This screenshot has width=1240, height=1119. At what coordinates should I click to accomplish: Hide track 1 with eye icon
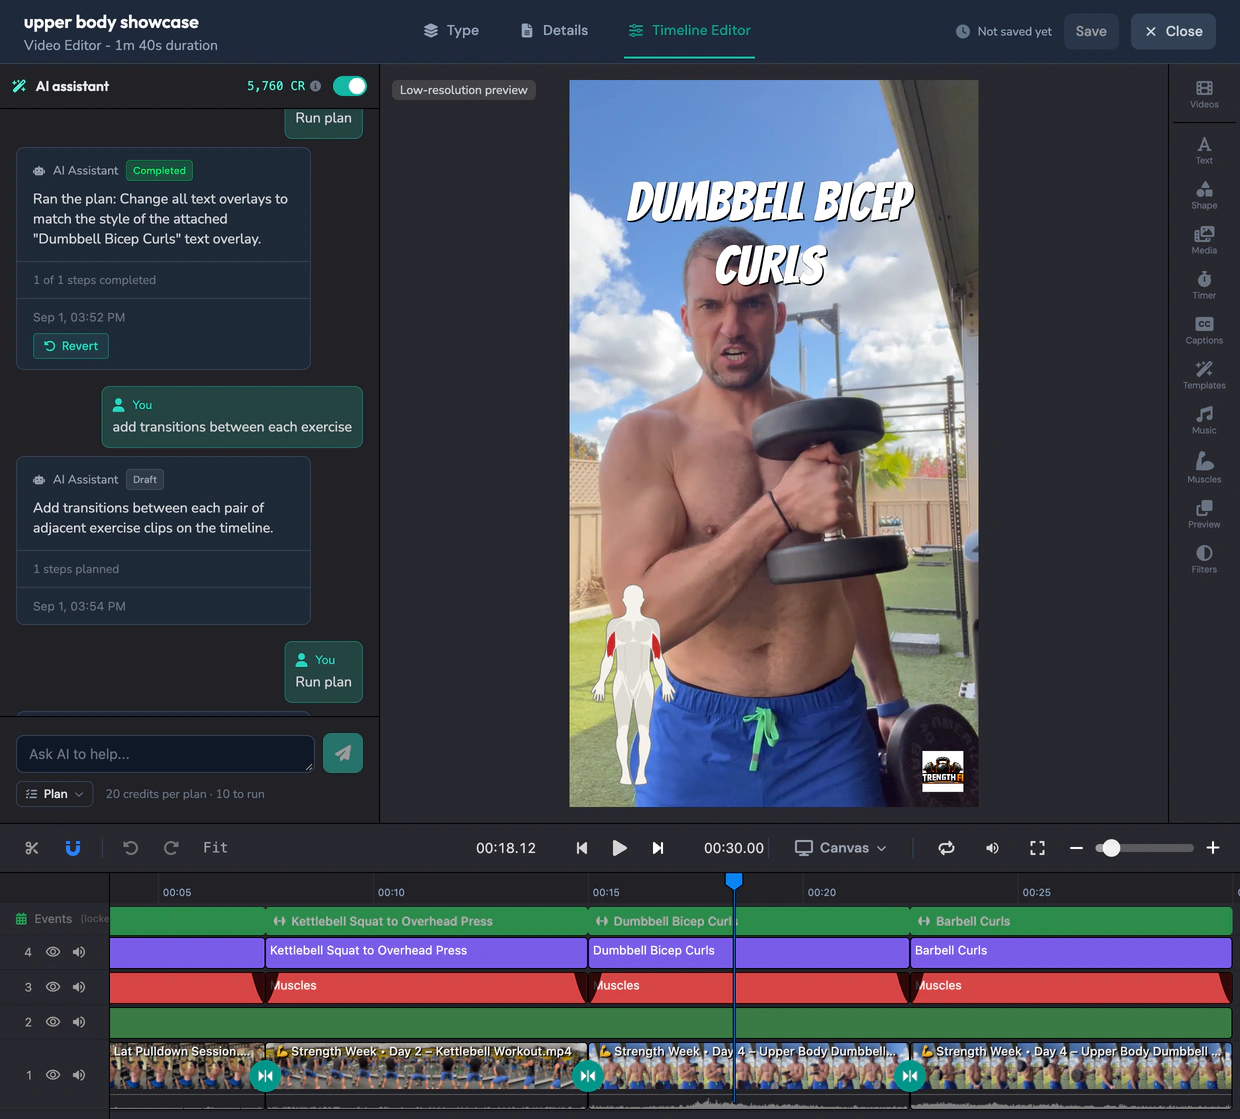point(53,1075)
